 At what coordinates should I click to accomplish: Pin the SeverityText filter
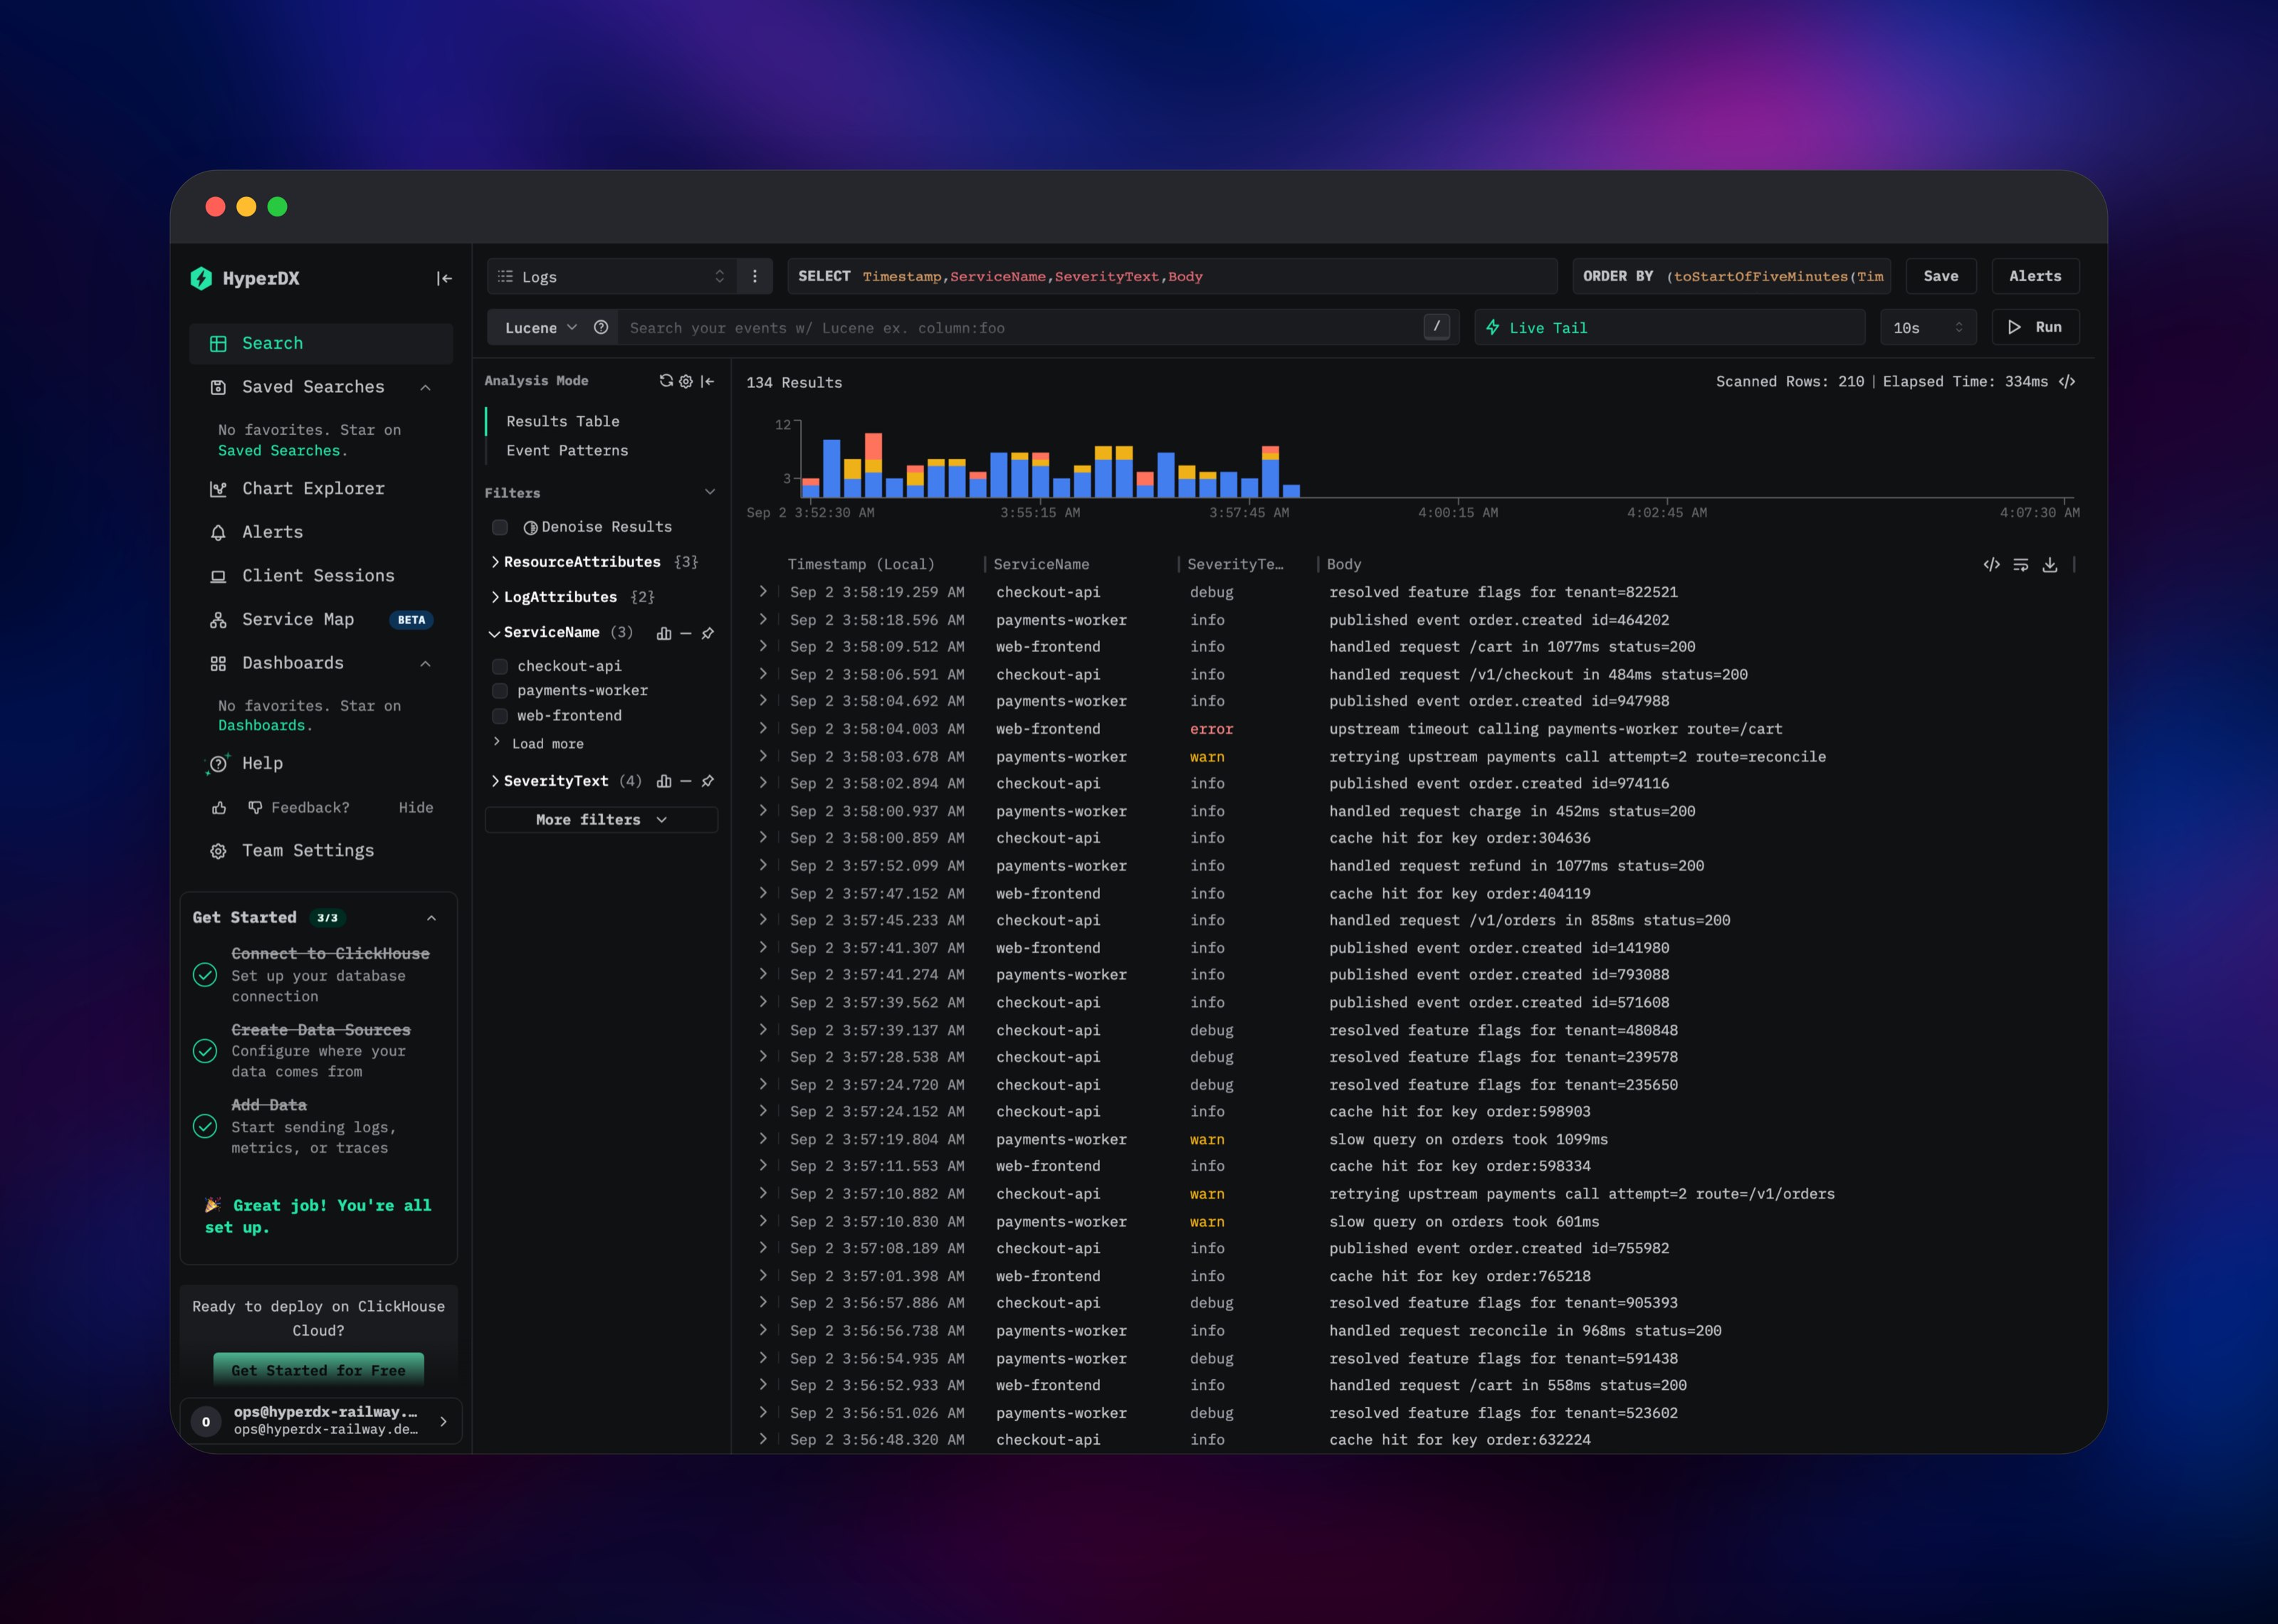708,781
